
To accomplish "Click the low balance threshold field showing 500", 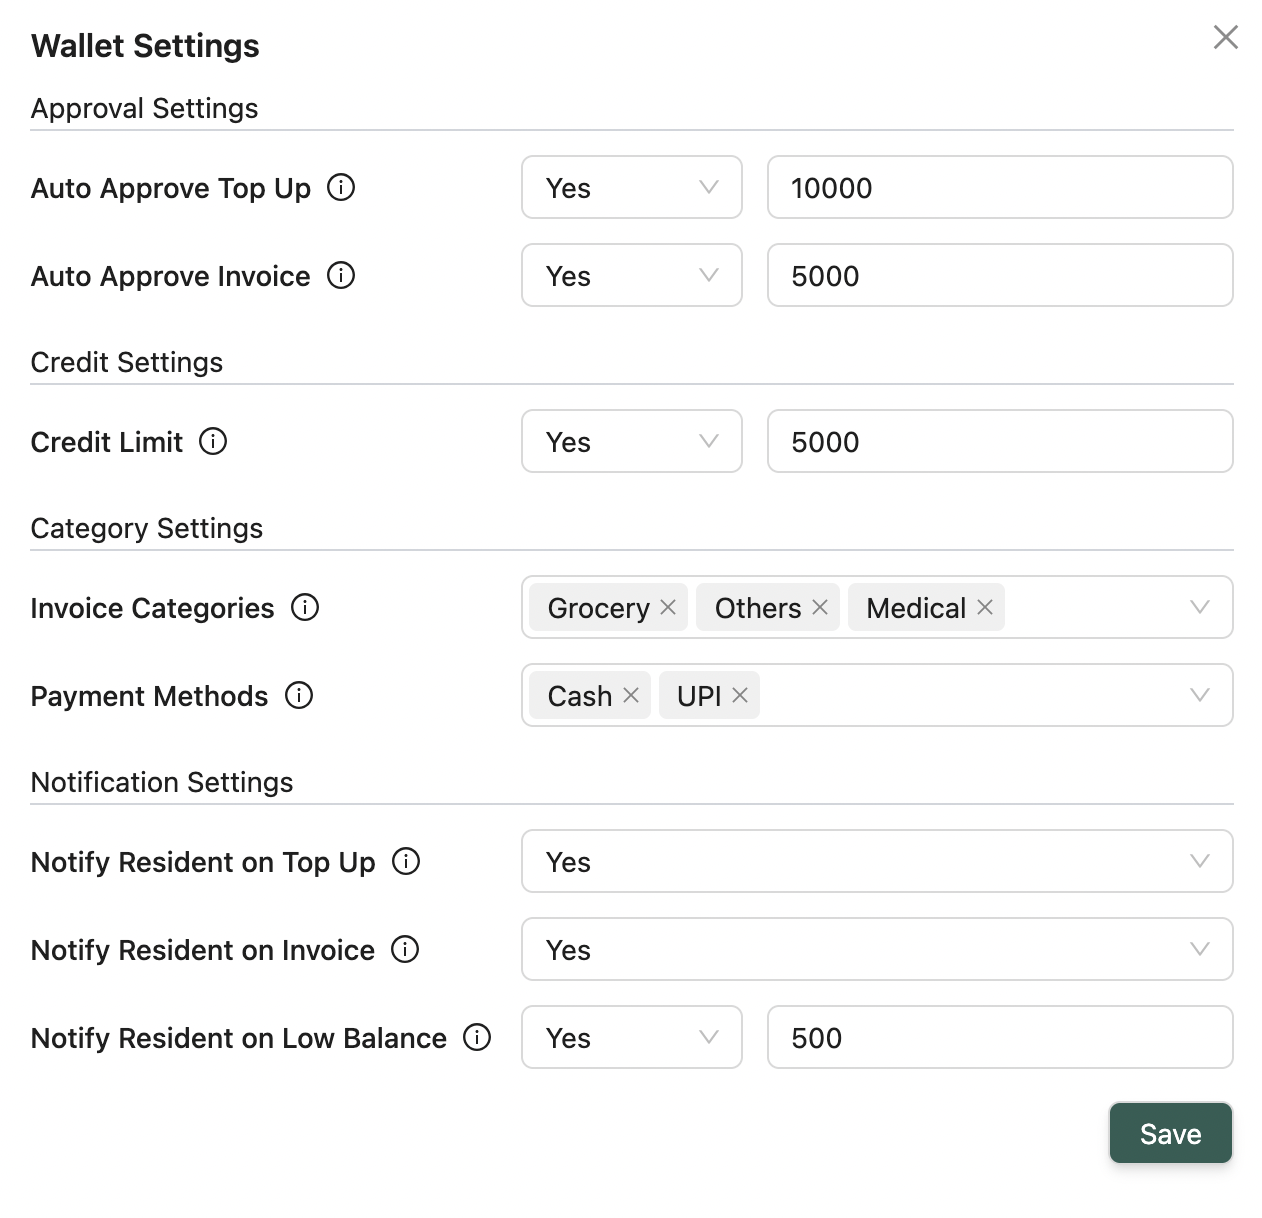I will tap(999, 1038).
